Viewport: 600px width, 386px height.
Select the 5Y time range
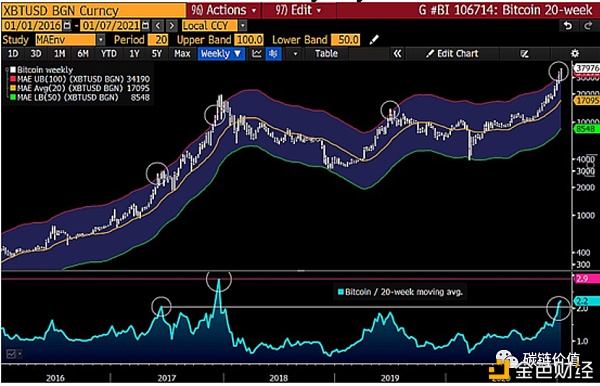(157, 54)
